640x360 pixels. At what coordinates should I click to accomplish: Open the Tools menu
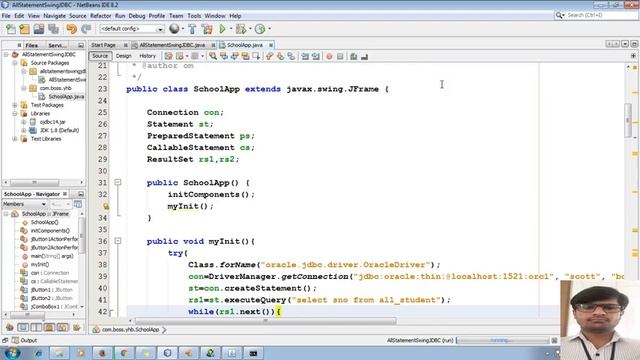[x=194, y=16]
